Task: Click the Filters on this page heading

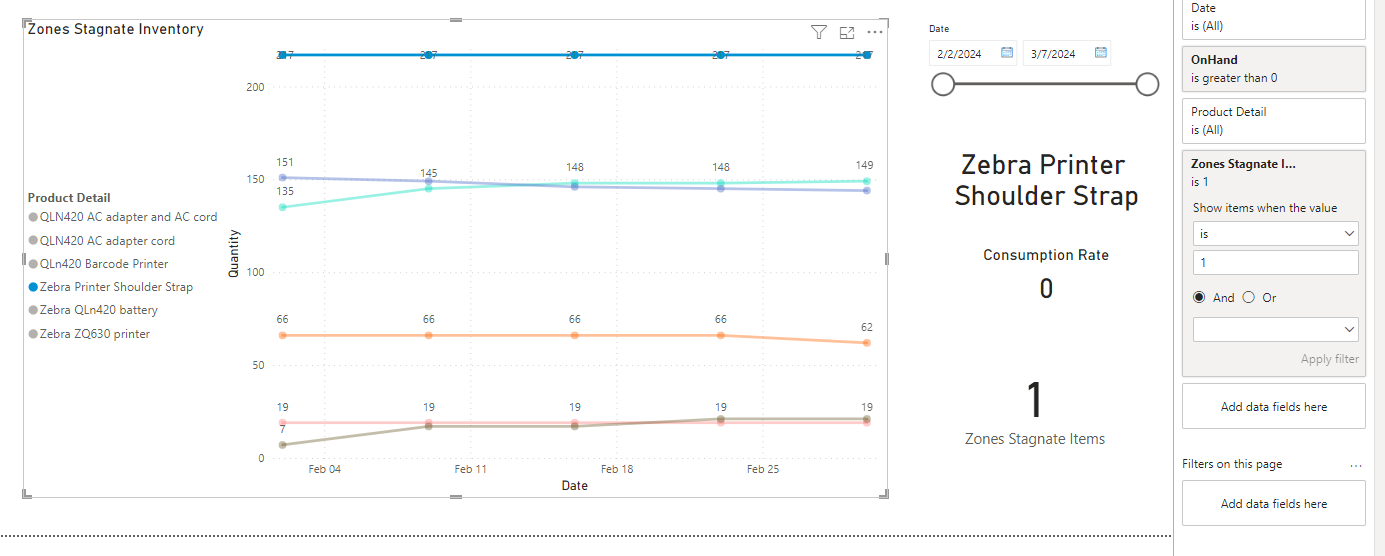Action: click(x=1232, y=464)
